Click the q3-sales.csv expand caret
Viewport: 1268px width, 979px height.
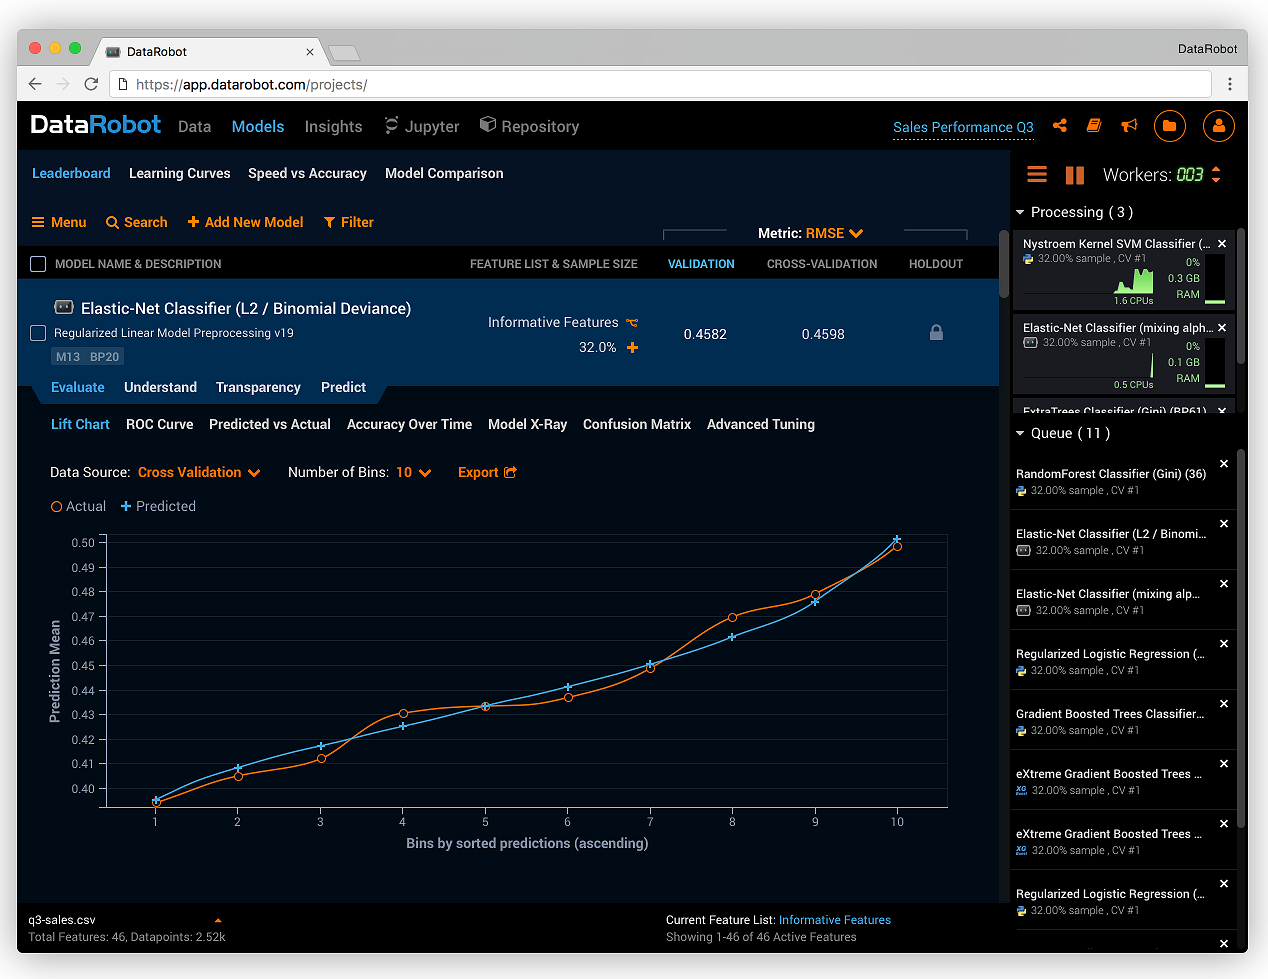click(x=218, y=920)
